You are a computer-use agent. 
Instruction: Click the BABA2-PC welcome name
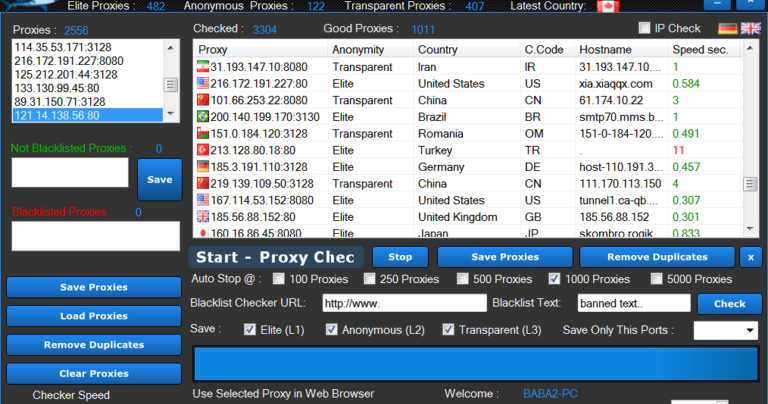click(x=550, y=394)
